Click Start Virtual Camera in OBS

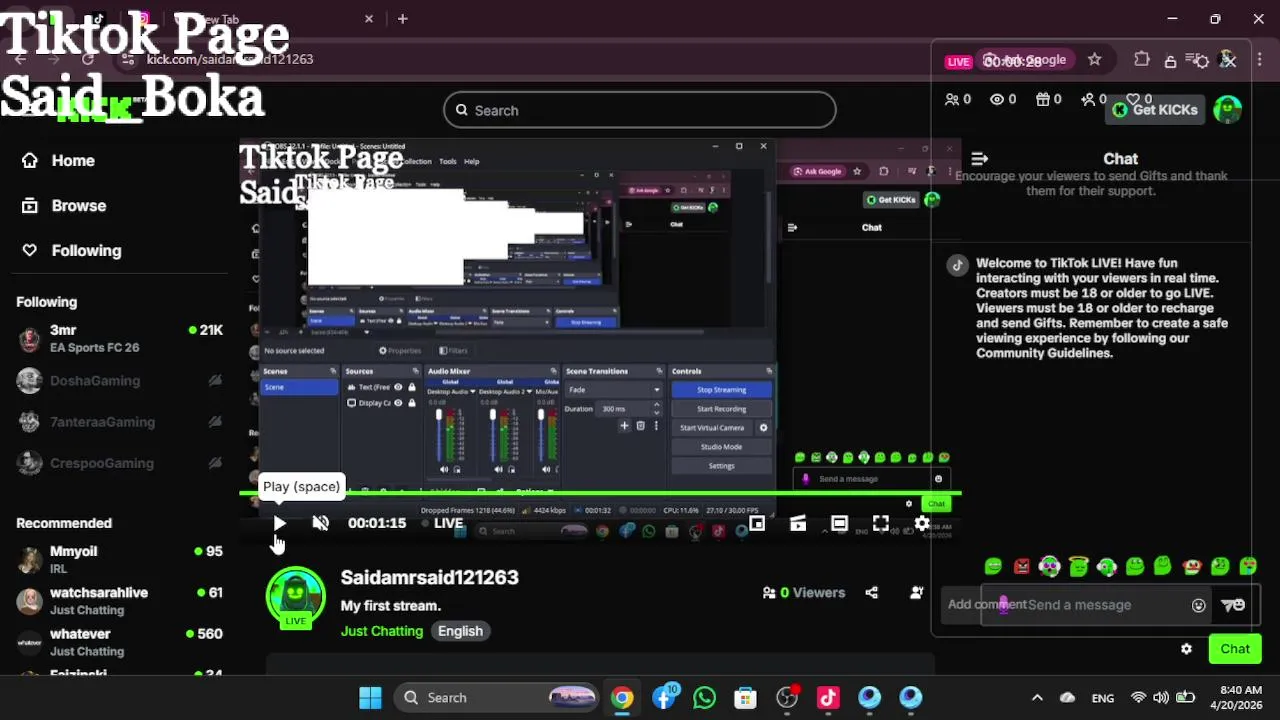click(712, 428)
